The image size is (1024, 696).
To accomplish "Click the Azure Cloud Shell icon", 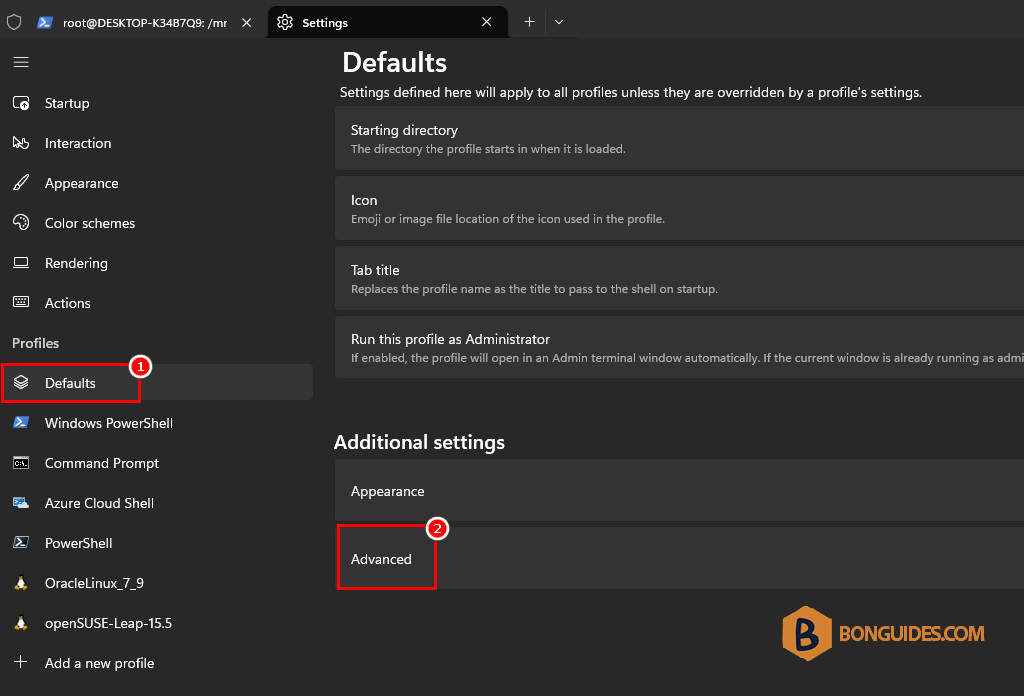I will [21, 503].
